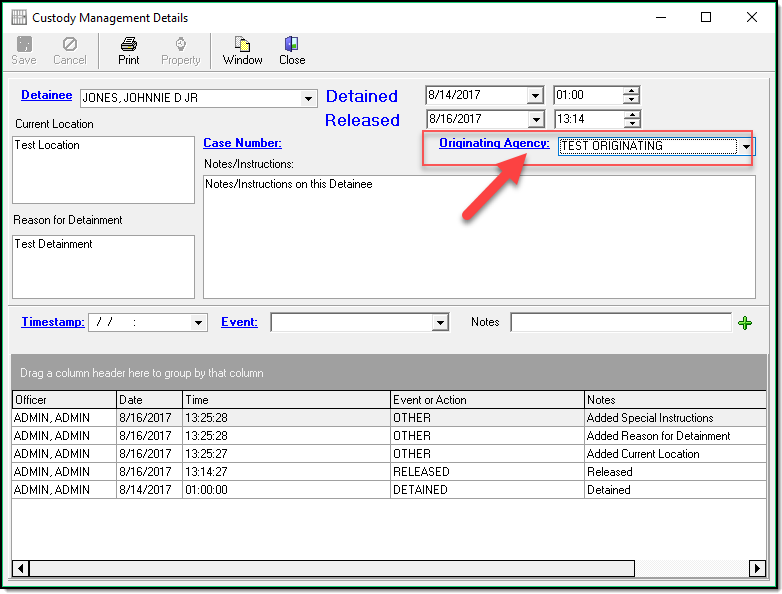Click in the event Notes input field
The width and height of the screenshot is (782, 594).
(620, 322)
